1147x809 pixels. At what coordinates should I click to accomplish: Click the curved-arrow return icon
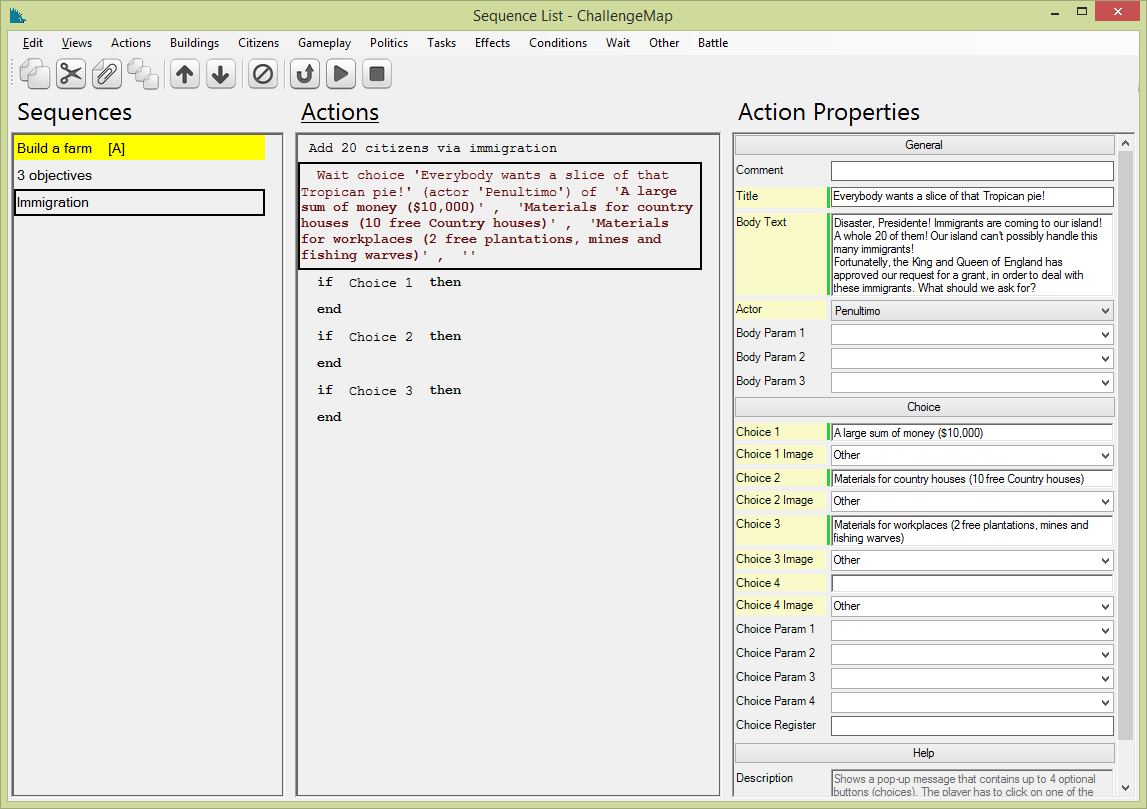tap(305, 74)
